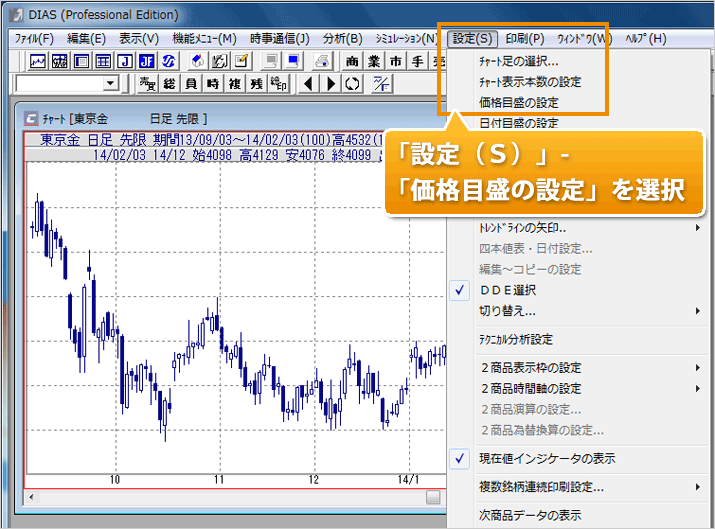Select 価格目盛の設定 from the menu

pyautogui.click(x=518, y=102)
